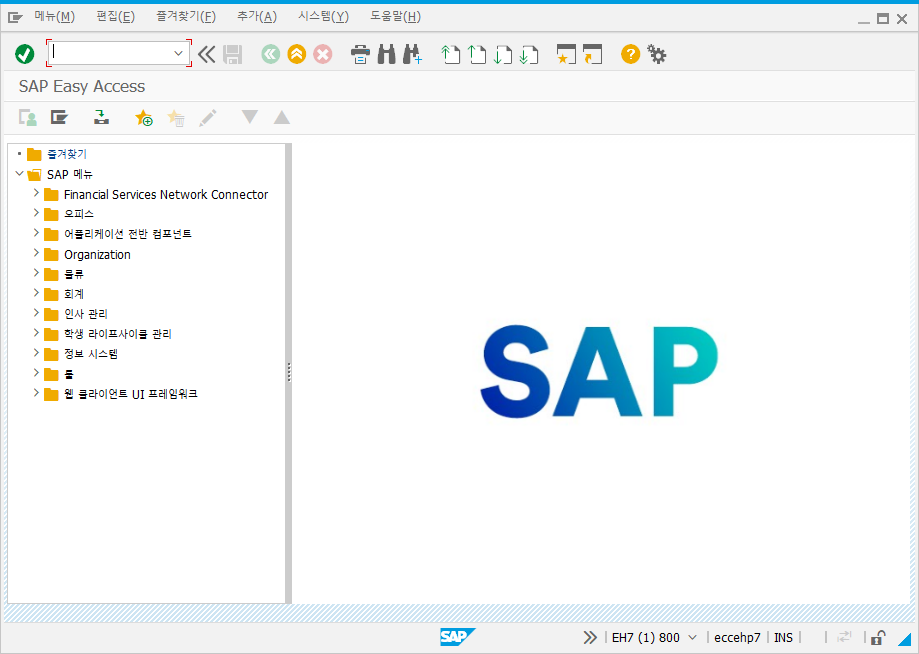Expand the Organization folder
919x654 pixels.
pyautogui.click(x=36, y=253)
